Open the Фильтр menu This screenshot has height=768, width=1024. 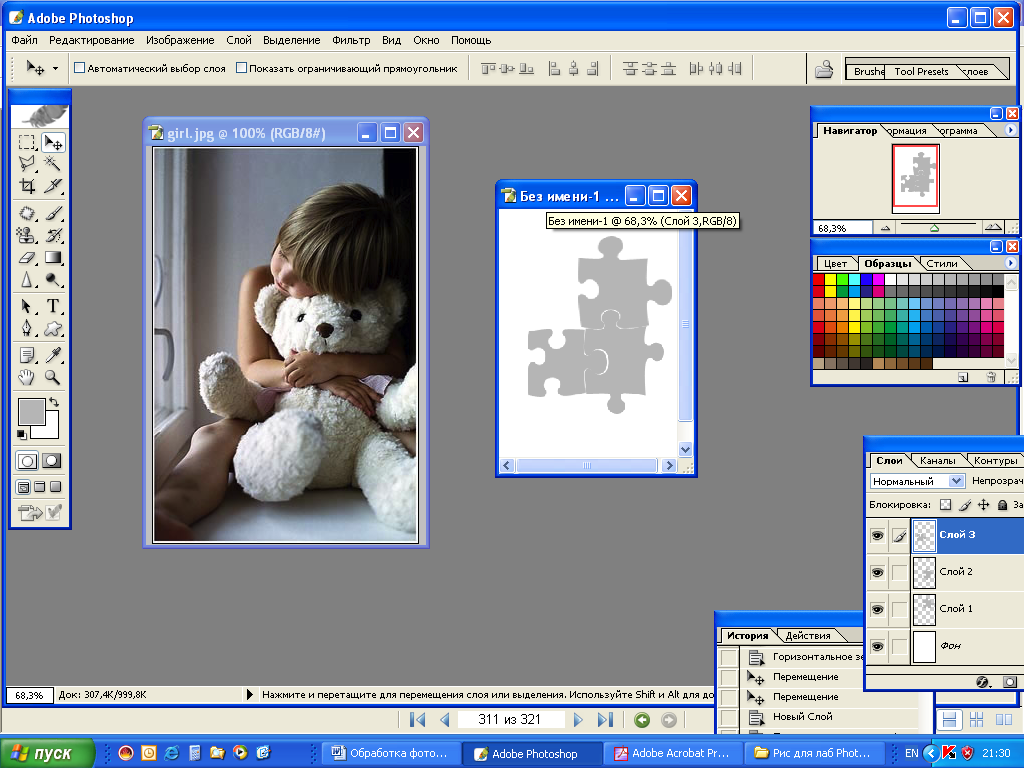(x=351, y=40)
